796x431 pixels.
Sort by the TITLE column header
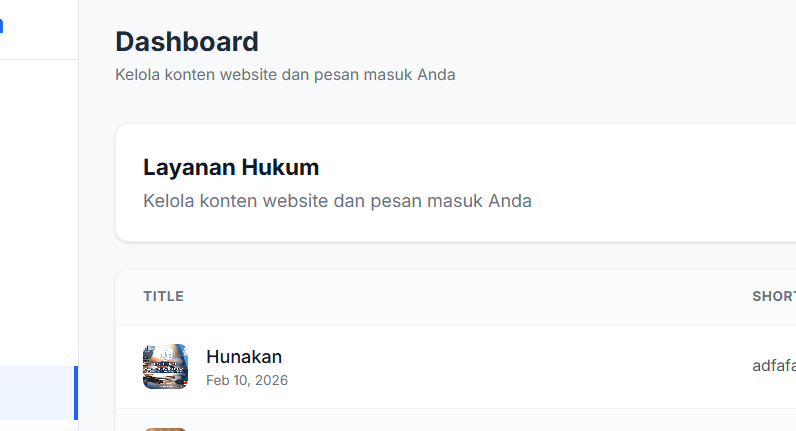(x=163, y=296)
